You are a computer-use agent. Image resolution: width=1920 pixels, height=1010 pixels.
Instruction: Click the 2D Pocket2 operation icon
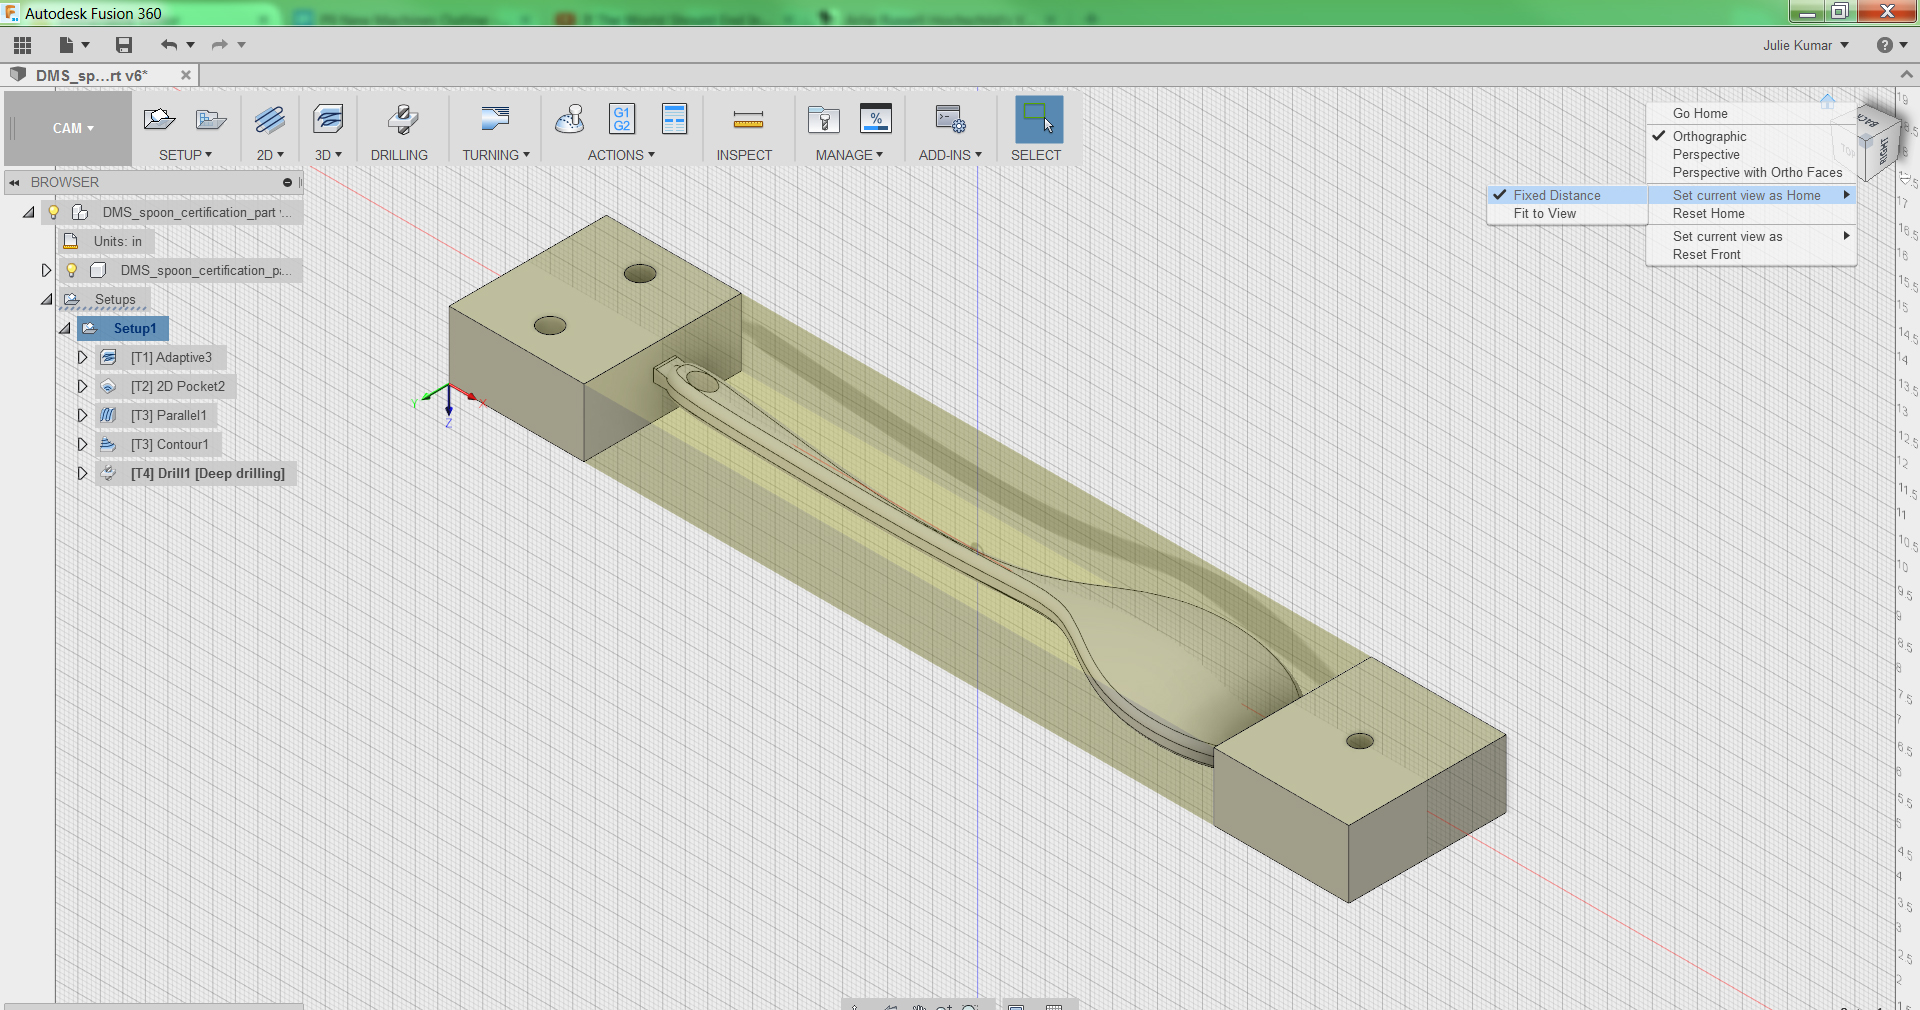point(109,387)
